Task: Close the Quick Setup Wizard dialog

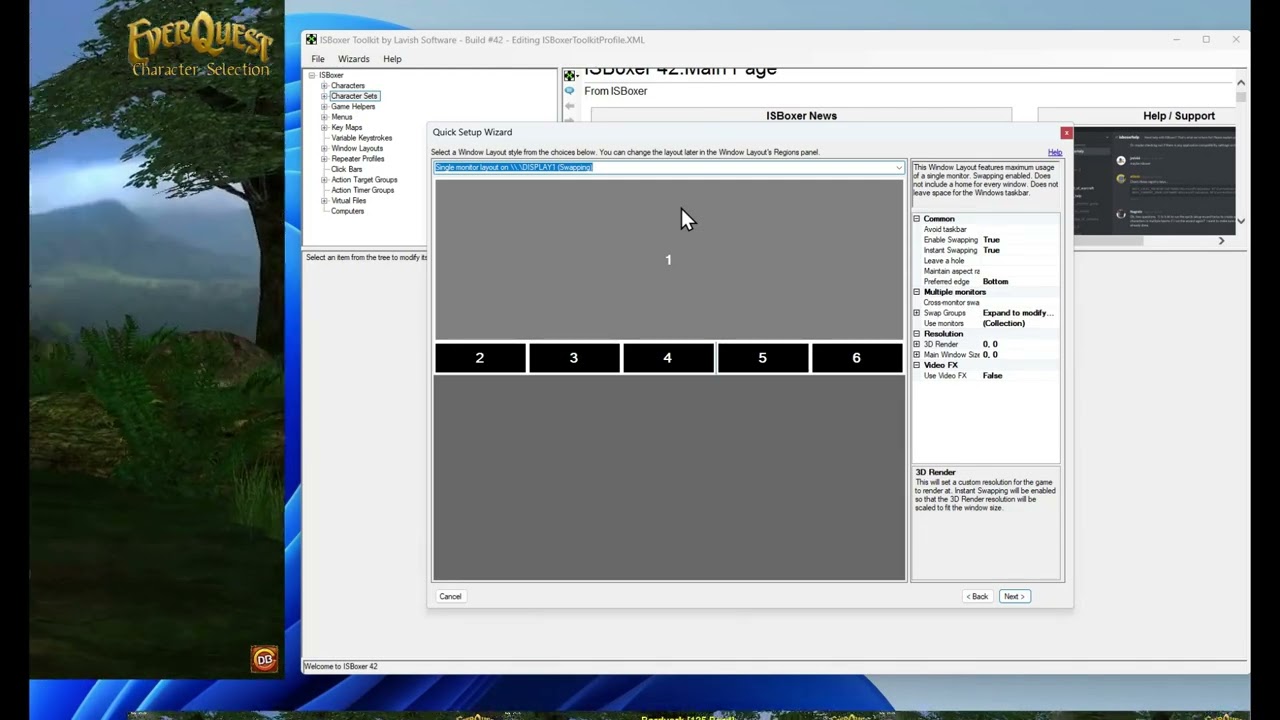Action: pos(1066,132)
